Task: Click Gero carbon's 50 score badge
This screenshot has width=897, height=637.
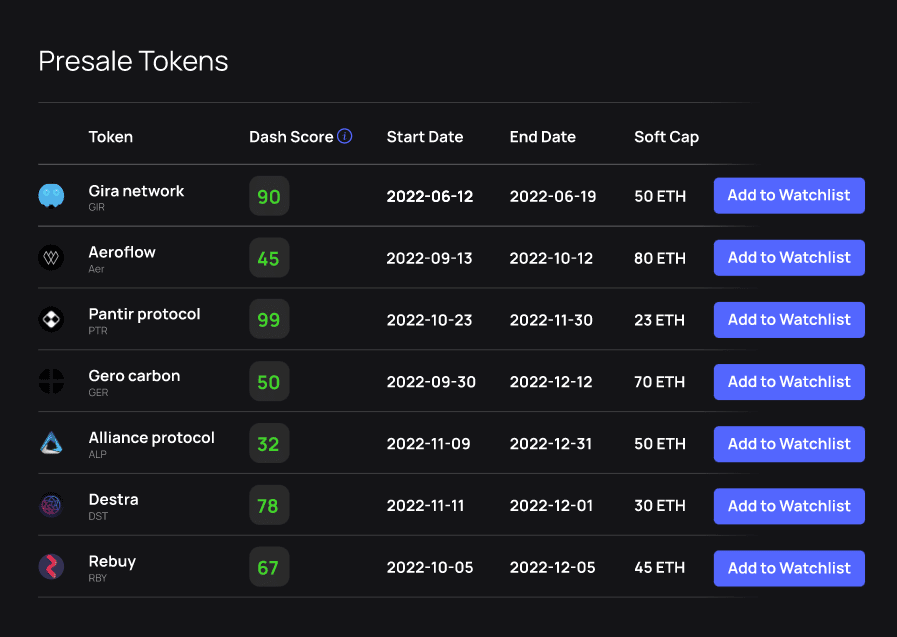Action: (x=268, y=382)
